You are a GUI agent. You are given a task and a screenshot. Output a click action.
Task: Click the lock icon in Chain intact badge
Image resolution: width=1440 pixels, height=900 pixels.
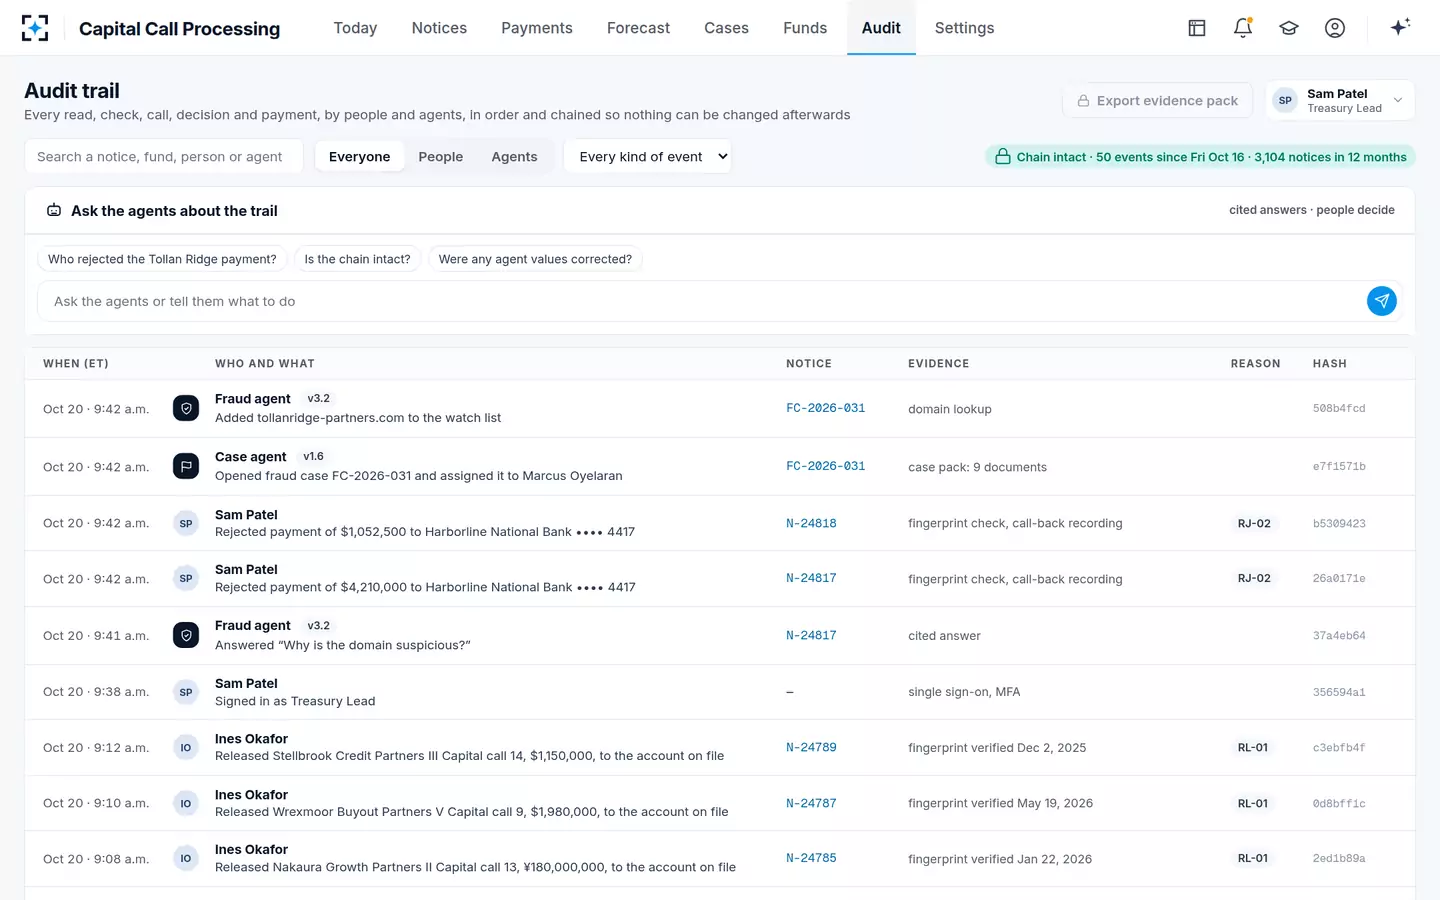point(1002,157)
